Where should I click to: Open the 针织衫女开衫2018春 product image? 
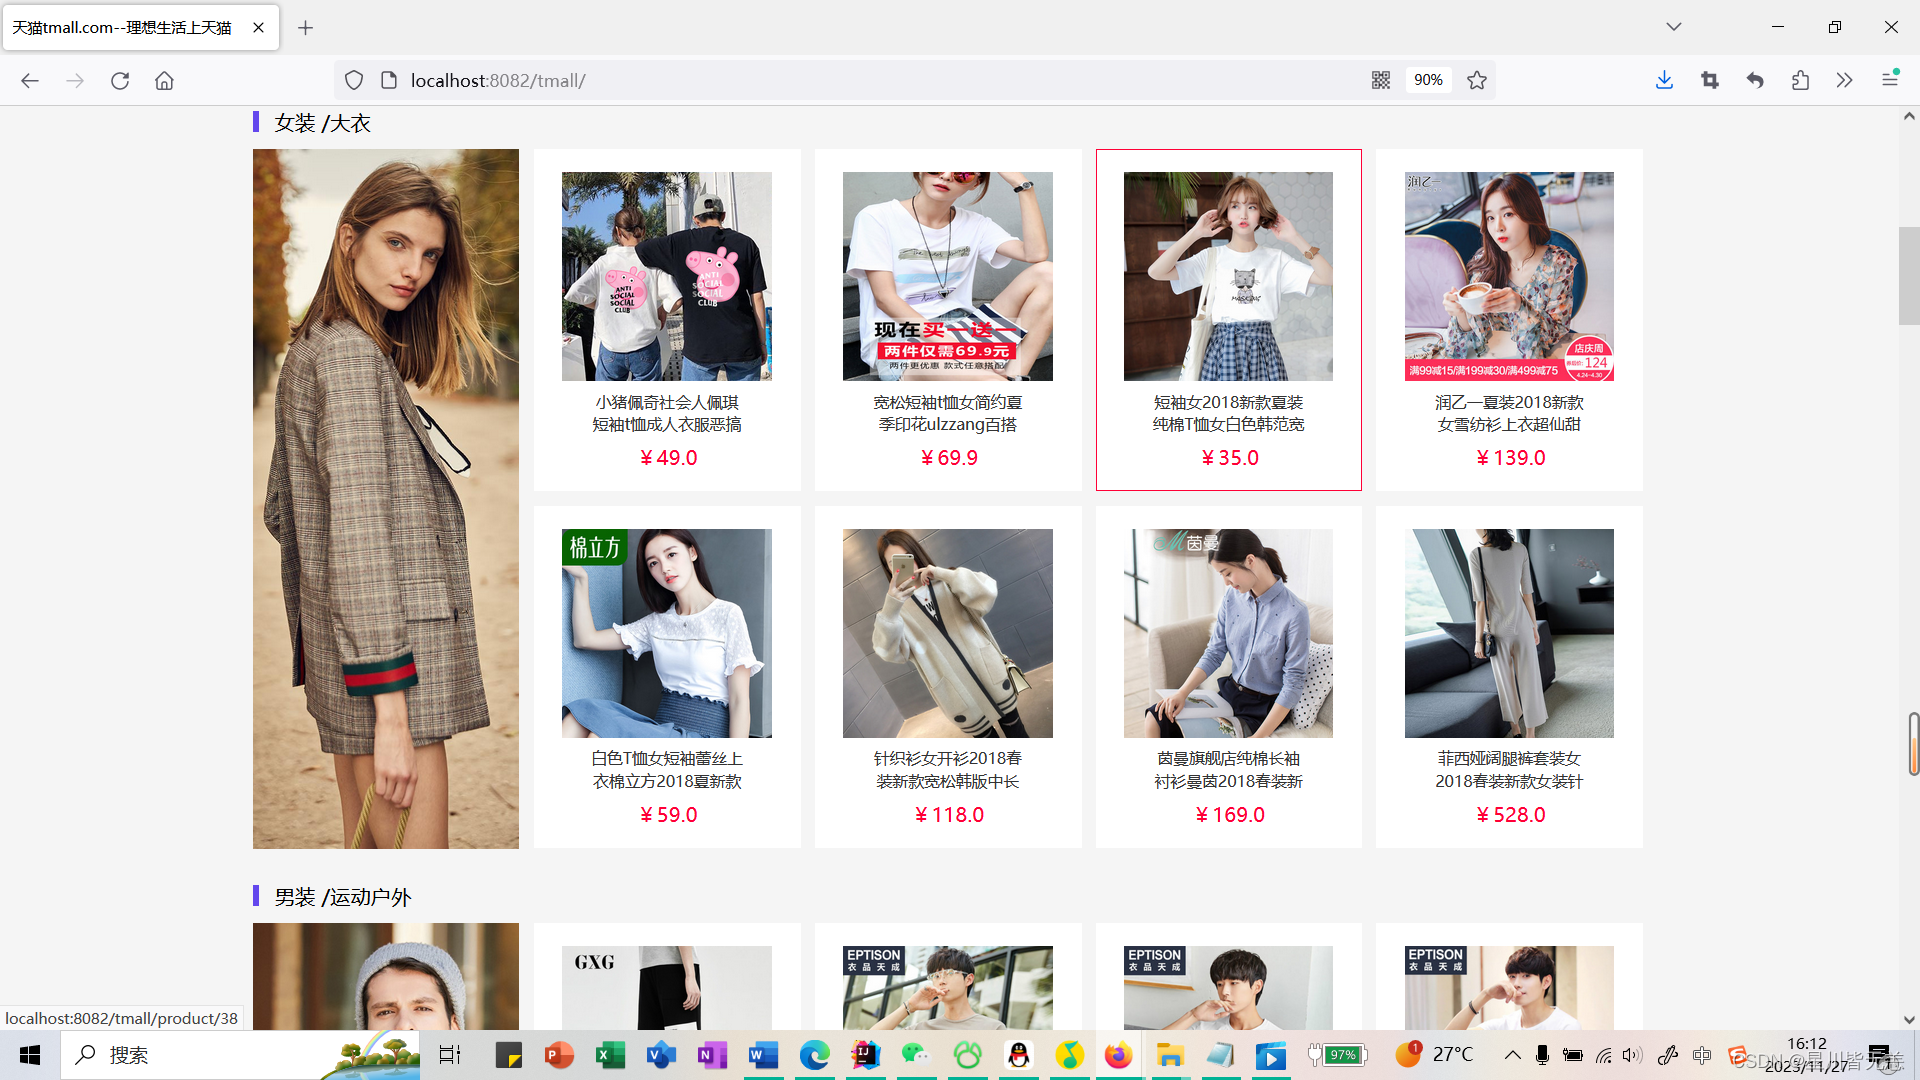click(x=948, y=633)
